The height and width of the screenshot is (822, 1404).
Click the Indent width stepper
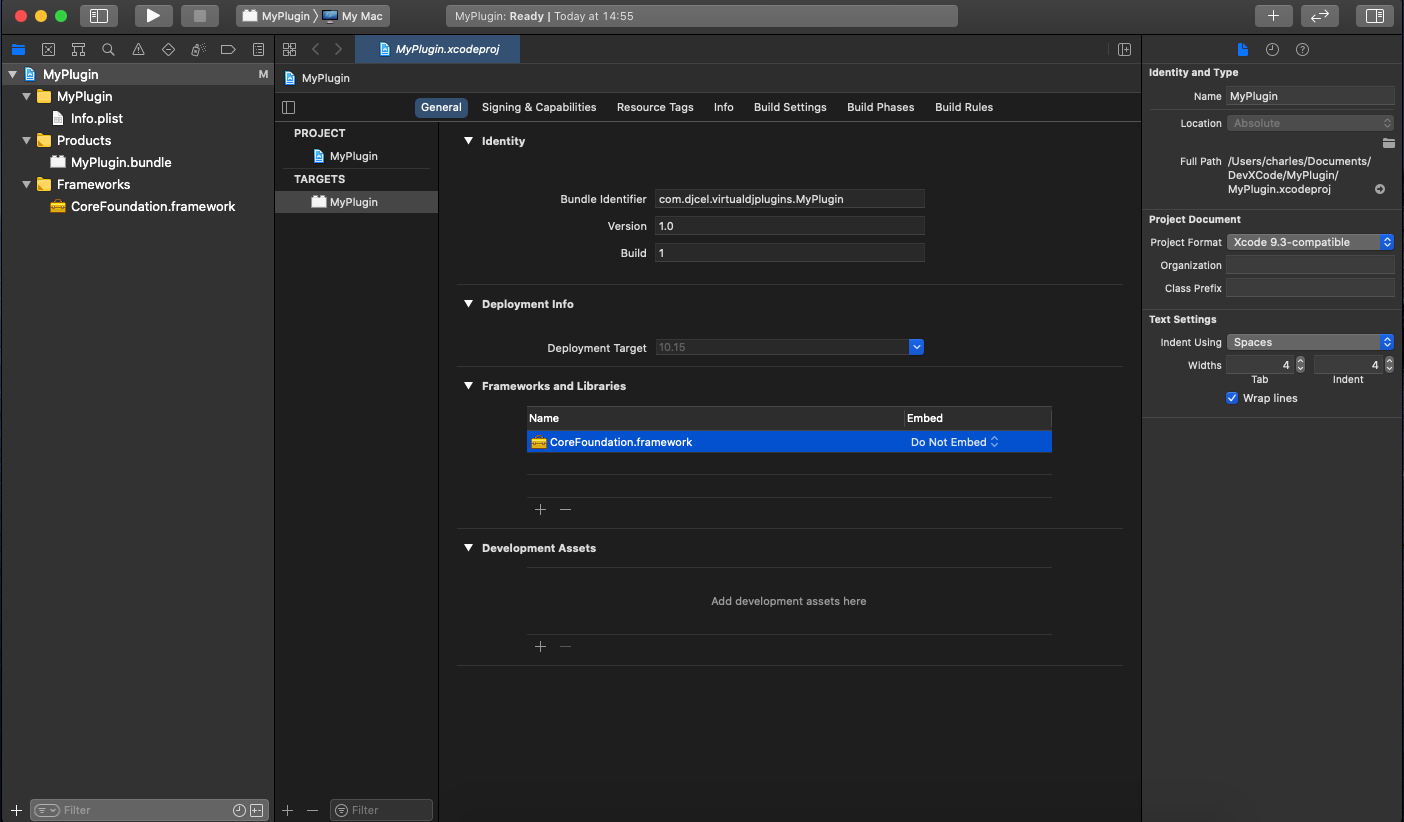tap(1388, 365)
